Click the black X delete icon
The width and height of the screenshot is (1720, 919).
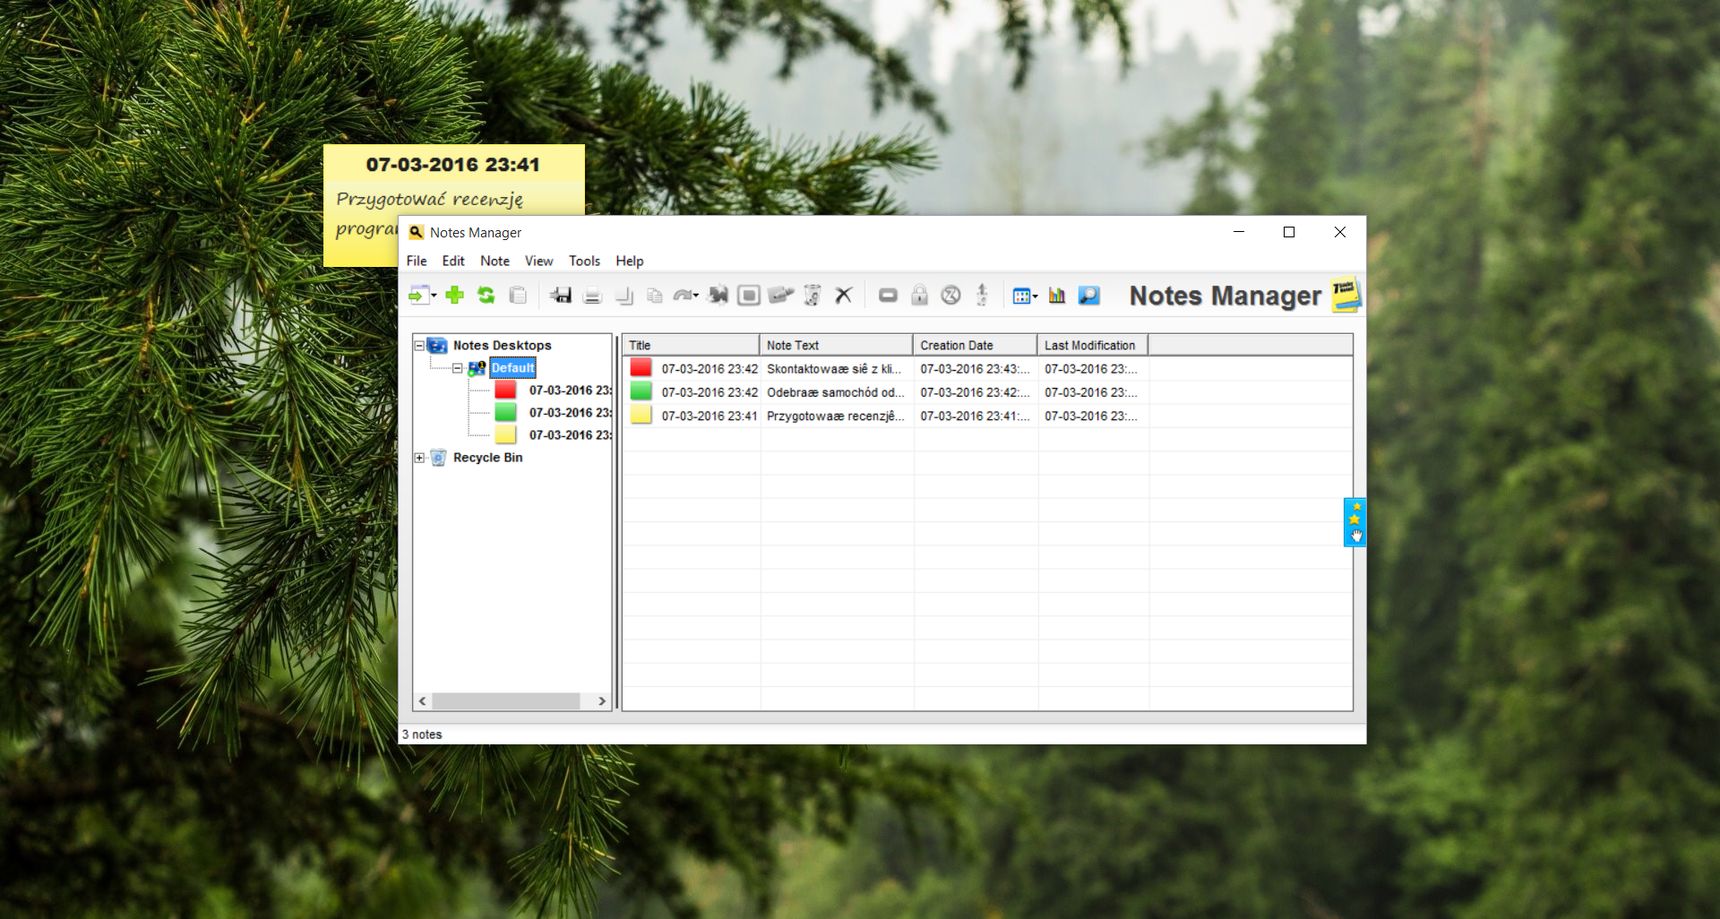(x=844, y=295)
